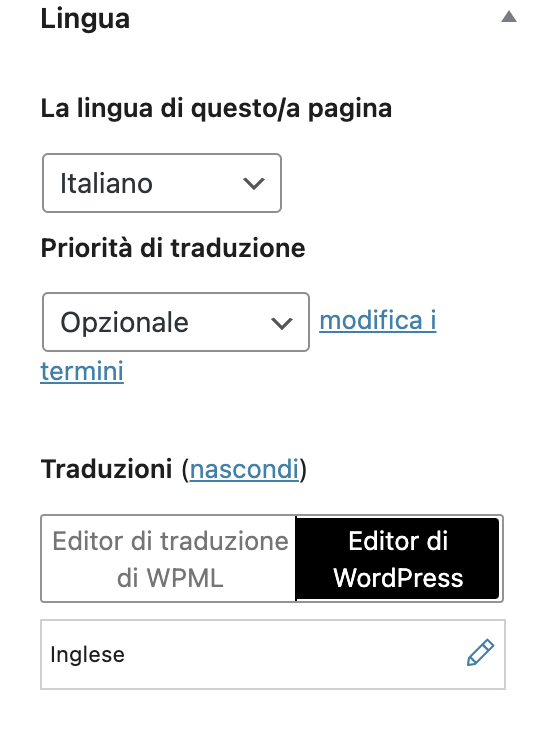Click the "Priorità di traduzione" label
Viewport: 552px width, 752px height.
173,248
